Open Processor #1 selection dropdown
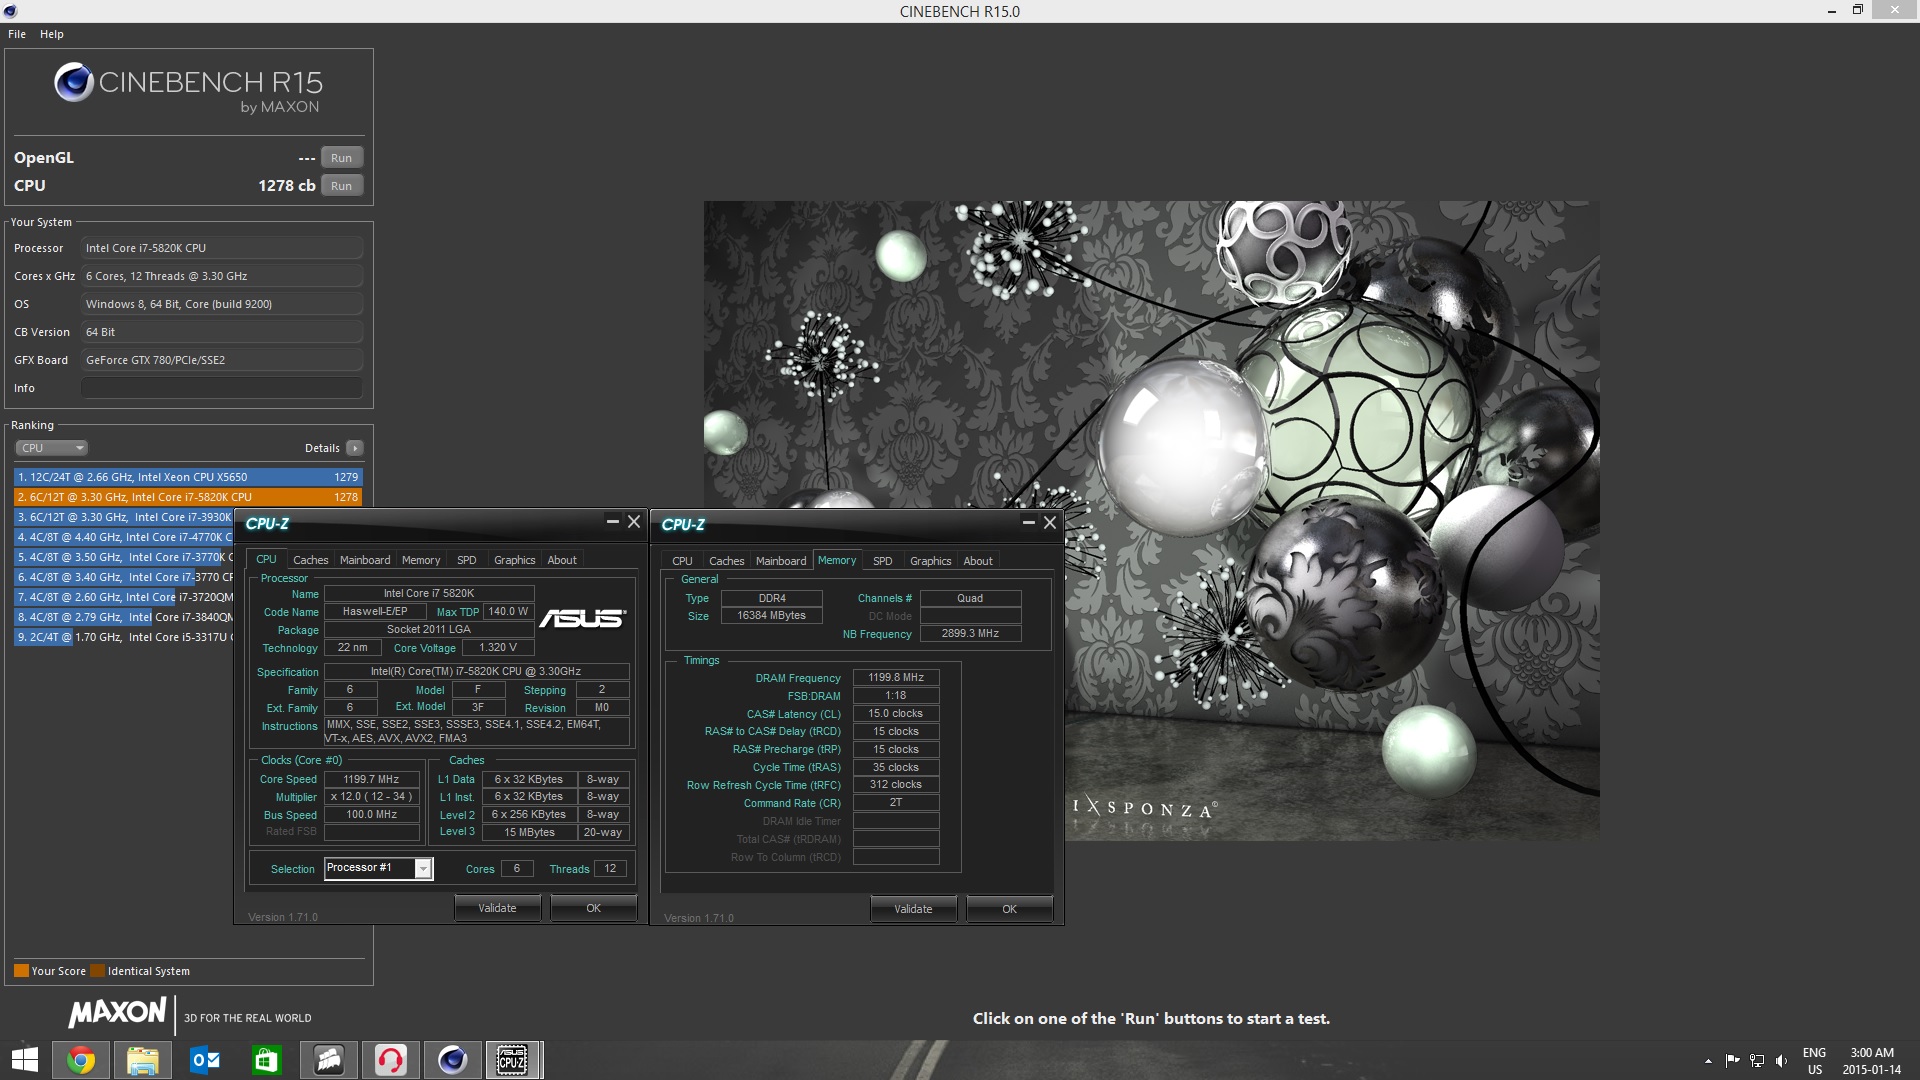The height and width of the screenshot is (1080, 1920). coord(378,868)
